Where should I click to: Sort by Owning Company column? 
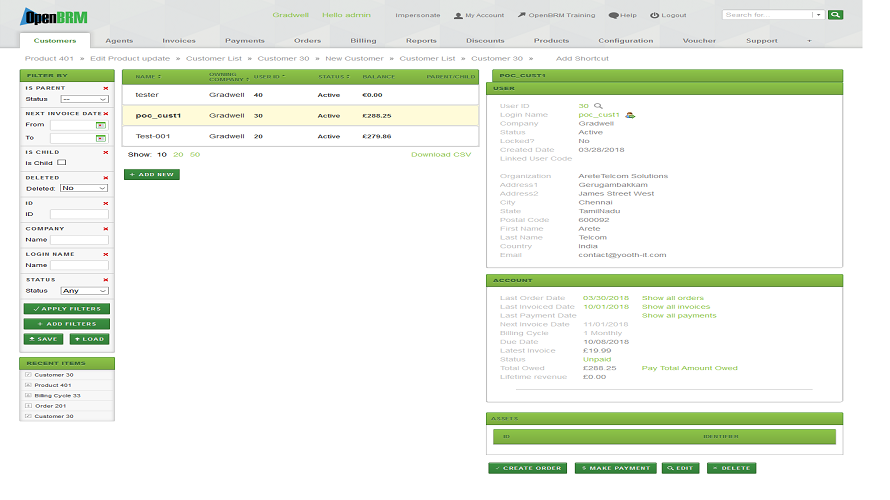coord(229,77)
